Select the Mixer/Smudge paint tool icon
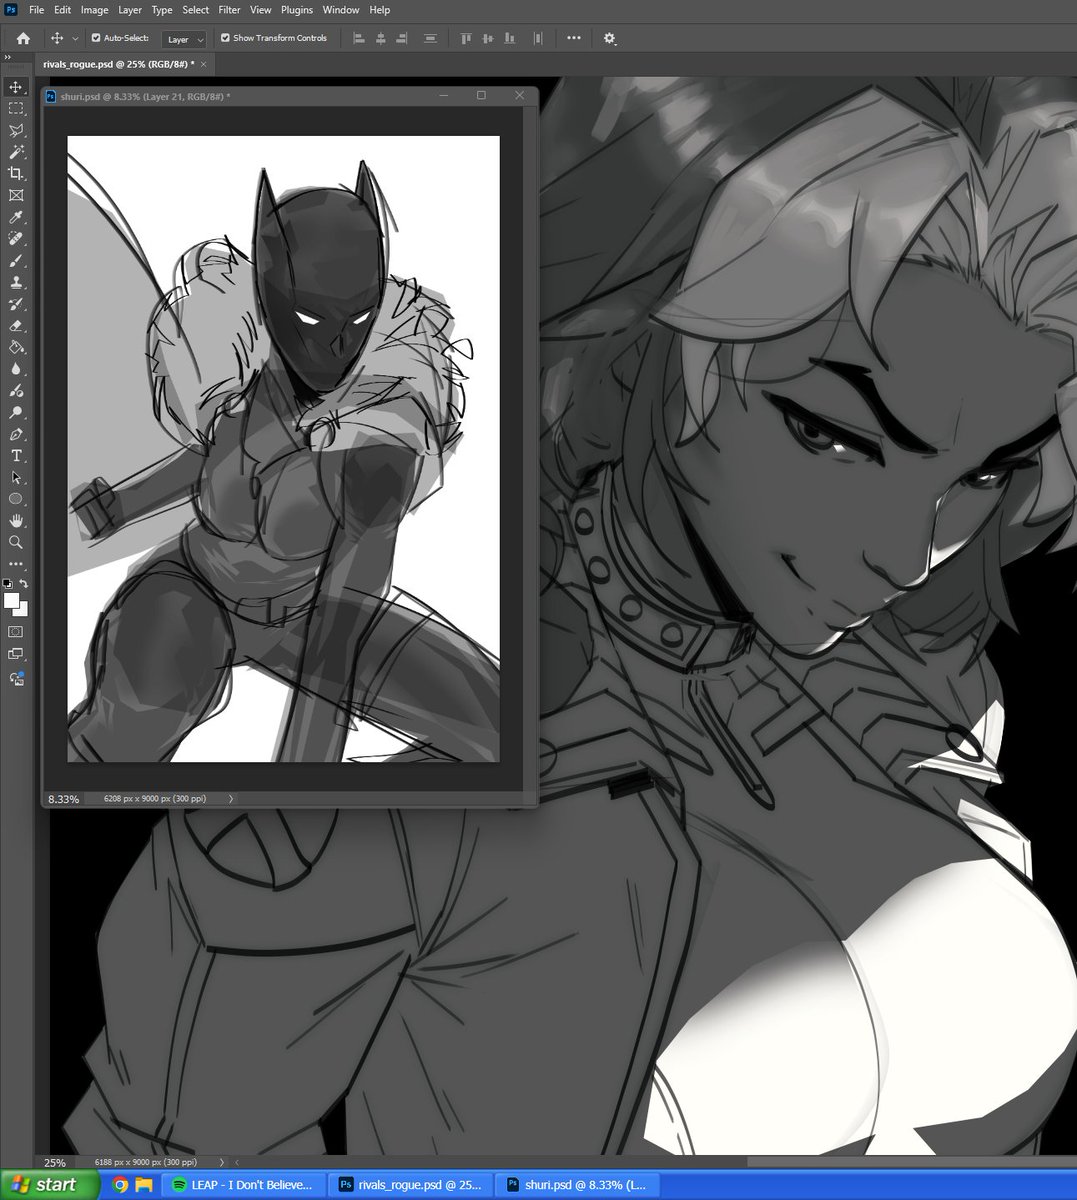The height and width of the screenshot is (1200, 1077). (x=16, y=391)
